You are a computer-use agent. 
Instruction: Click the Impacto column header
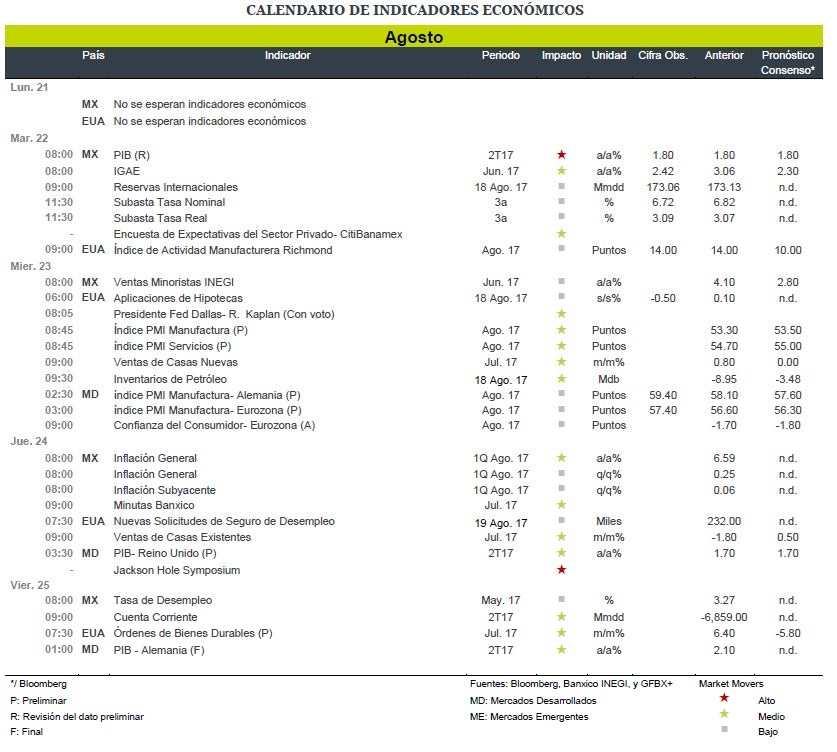tap(561, 56)
